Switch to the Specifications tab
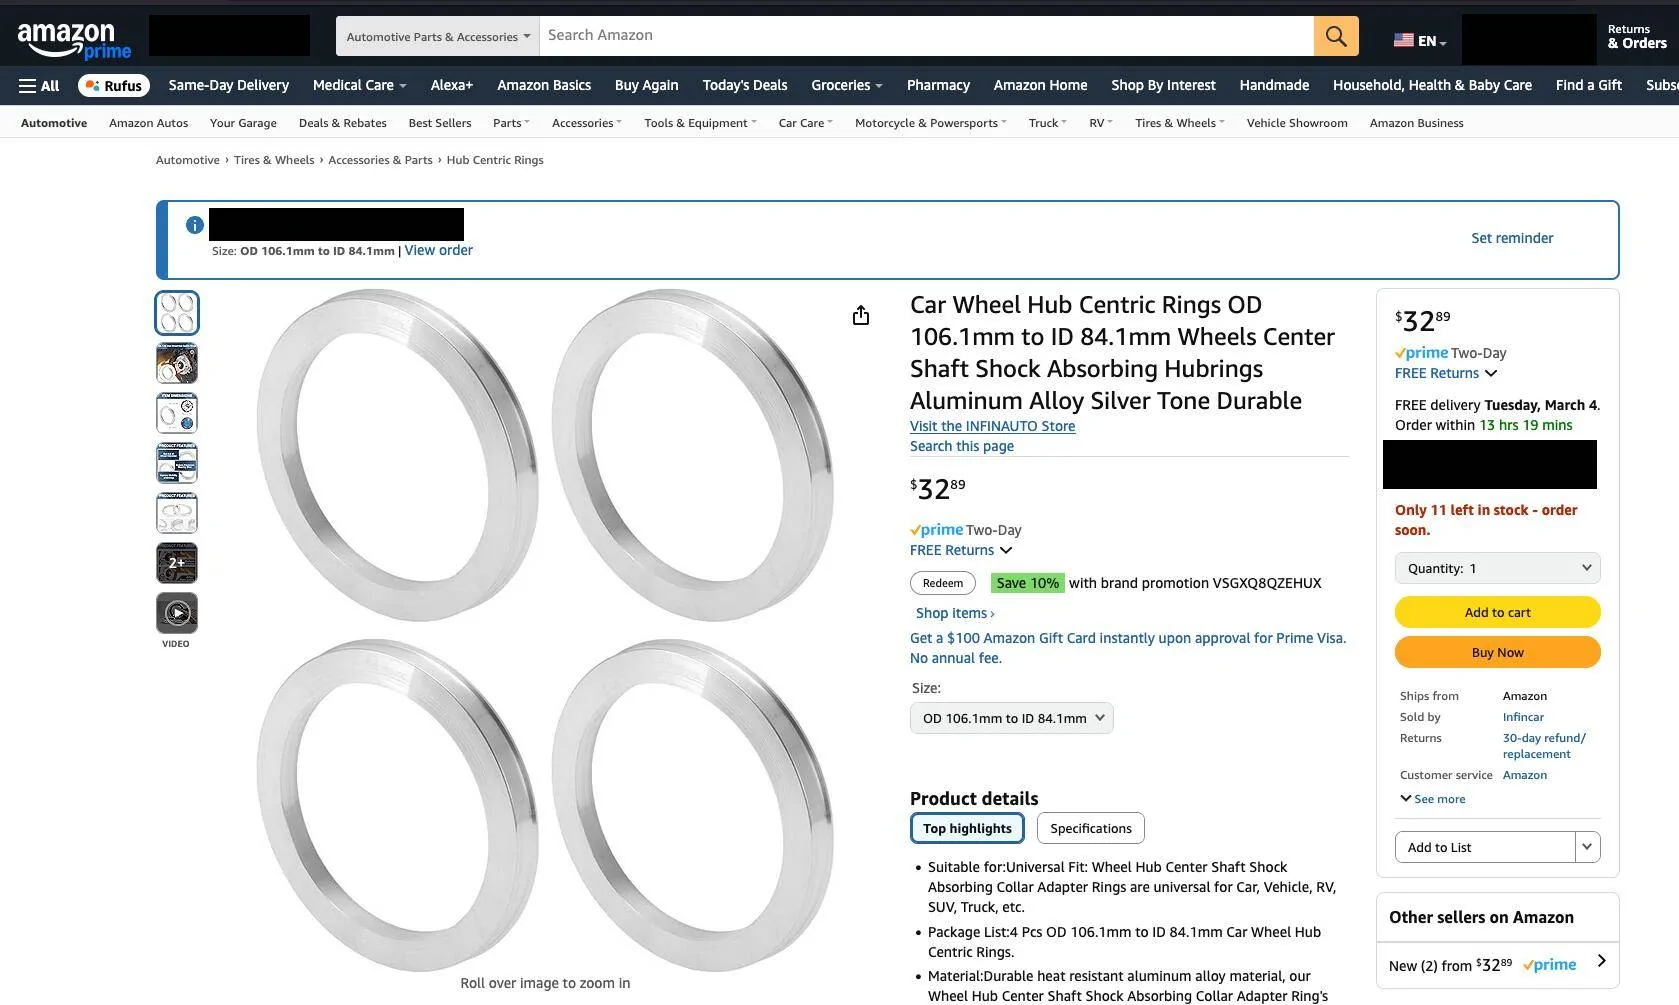 [x=1090, y=828]
